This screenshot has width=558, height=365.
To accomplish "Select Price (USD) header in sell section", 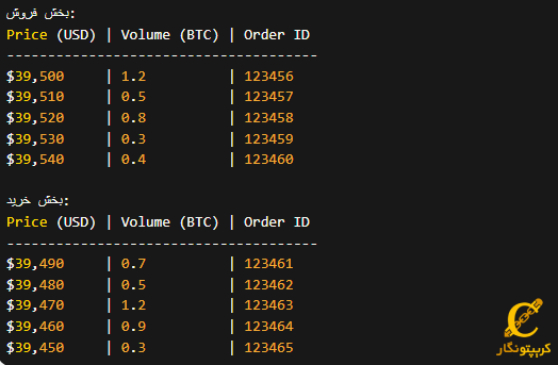I will pos(51,35).
